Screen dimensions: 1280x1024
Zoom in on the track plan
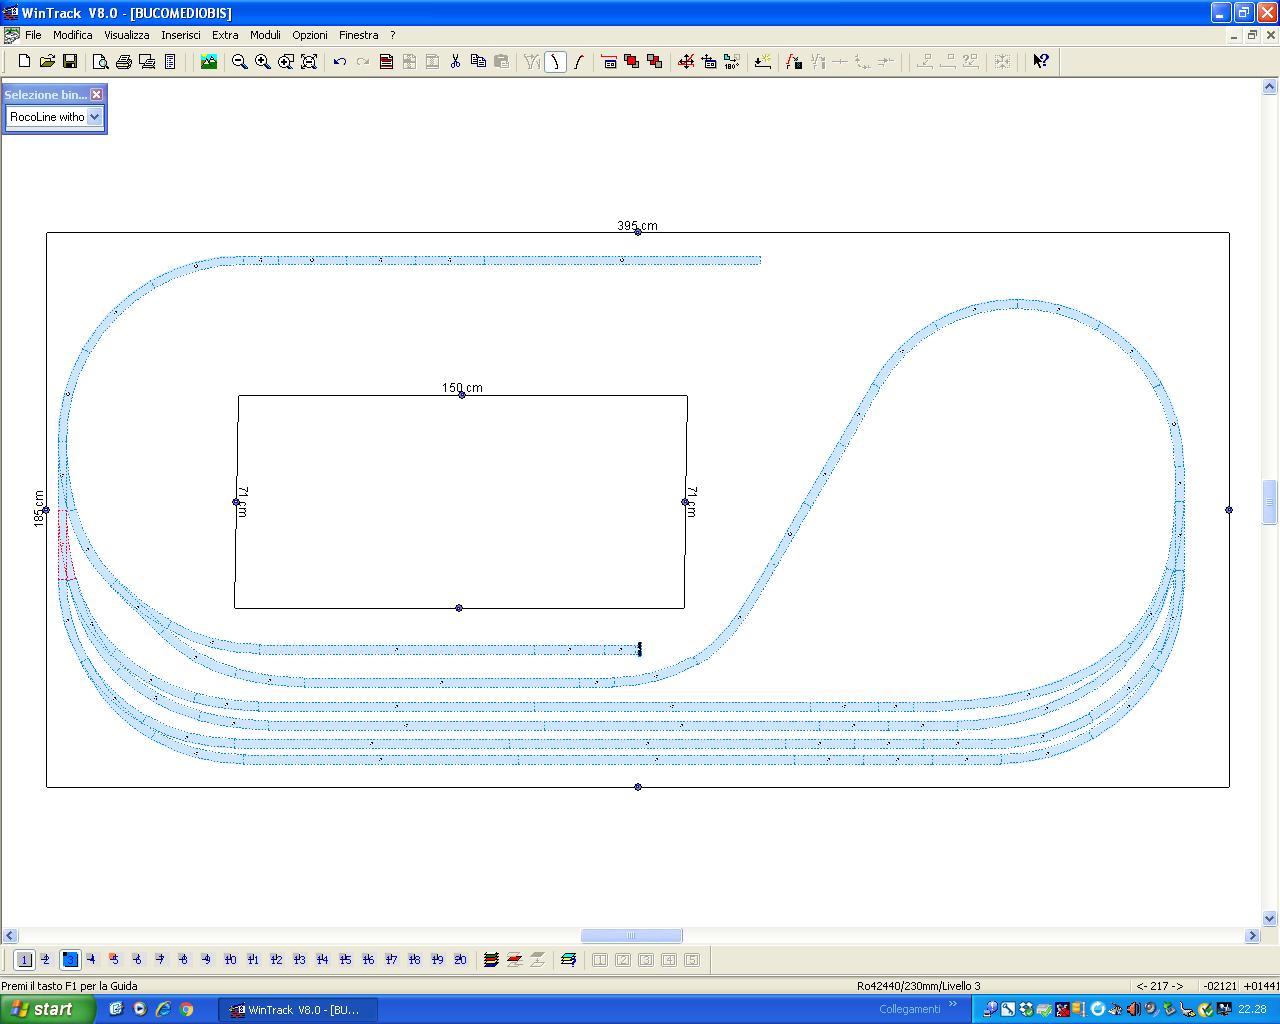pos(262,61)
